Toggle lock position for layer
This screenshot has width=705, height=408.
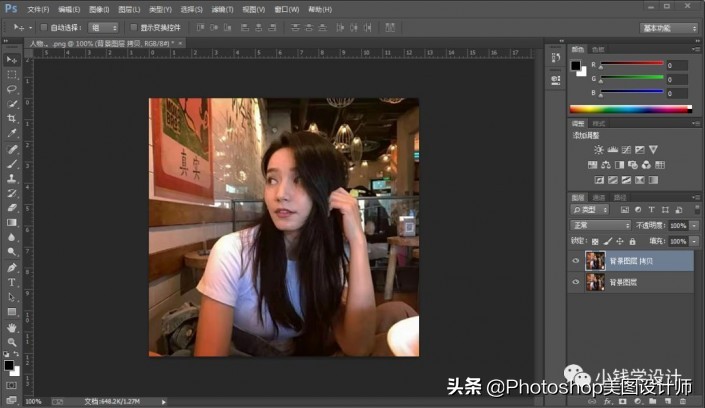pyautogui.click(x=620, y=242)
